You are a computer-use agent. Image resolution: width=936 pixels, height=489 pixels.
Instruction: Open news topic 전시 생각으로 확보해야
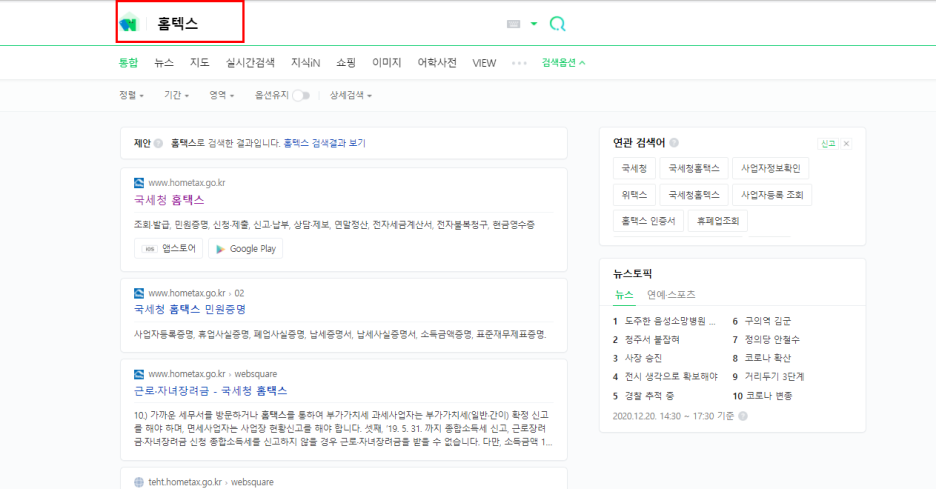pyautogui.click(x=671, y=377)
